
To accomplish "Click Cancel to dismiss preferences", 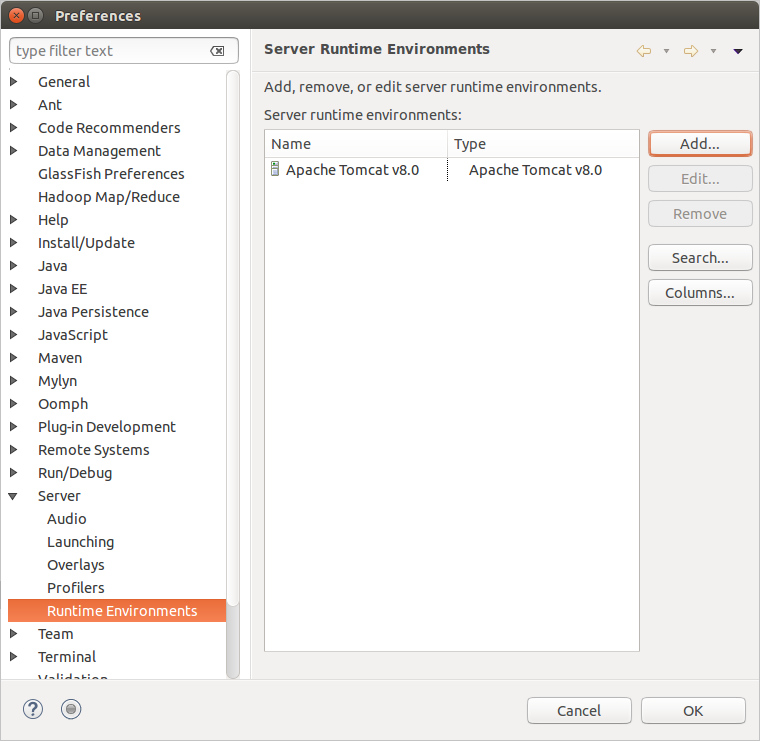I will pyautogui.click(x=579, y=711).
